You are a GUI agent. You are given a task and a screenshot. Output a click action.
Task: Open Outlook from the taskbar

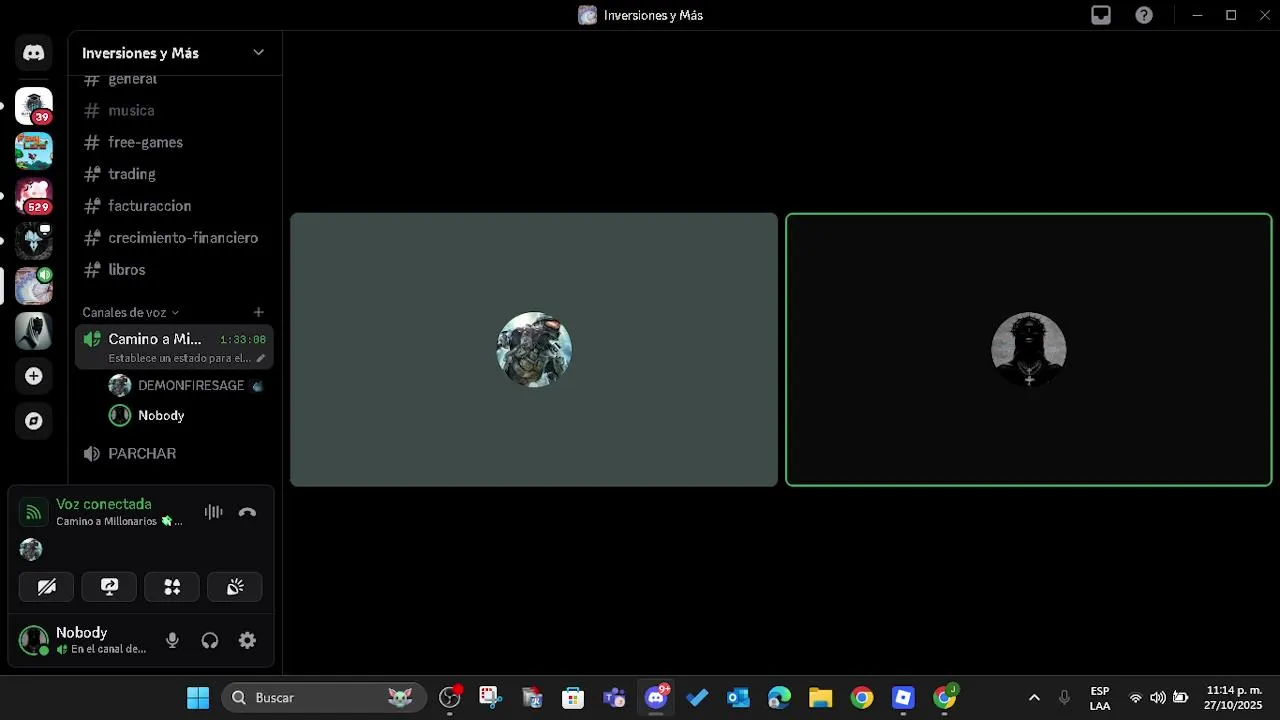pos(738,698)
